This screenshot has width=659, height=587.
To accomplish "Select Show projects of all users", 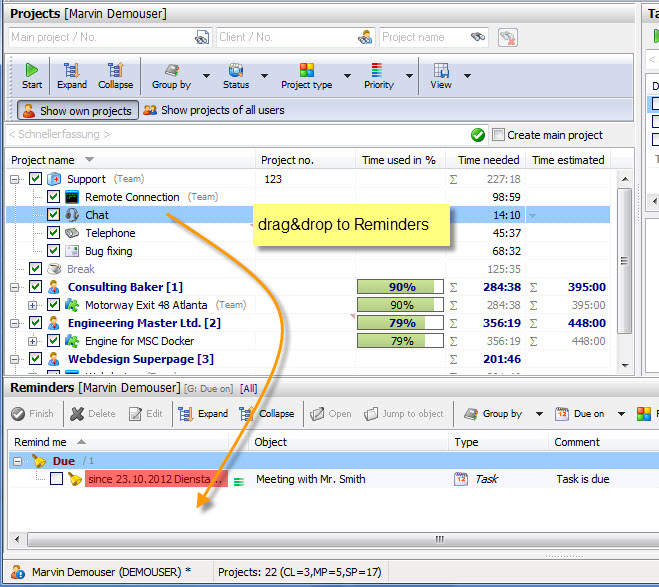I will pos(214,110).
